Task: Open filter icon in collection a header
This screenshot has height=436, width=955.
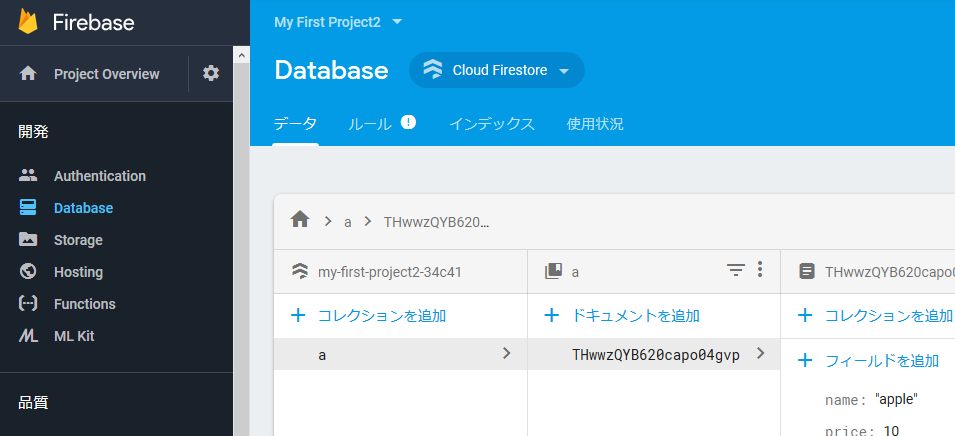Action: 736,270
